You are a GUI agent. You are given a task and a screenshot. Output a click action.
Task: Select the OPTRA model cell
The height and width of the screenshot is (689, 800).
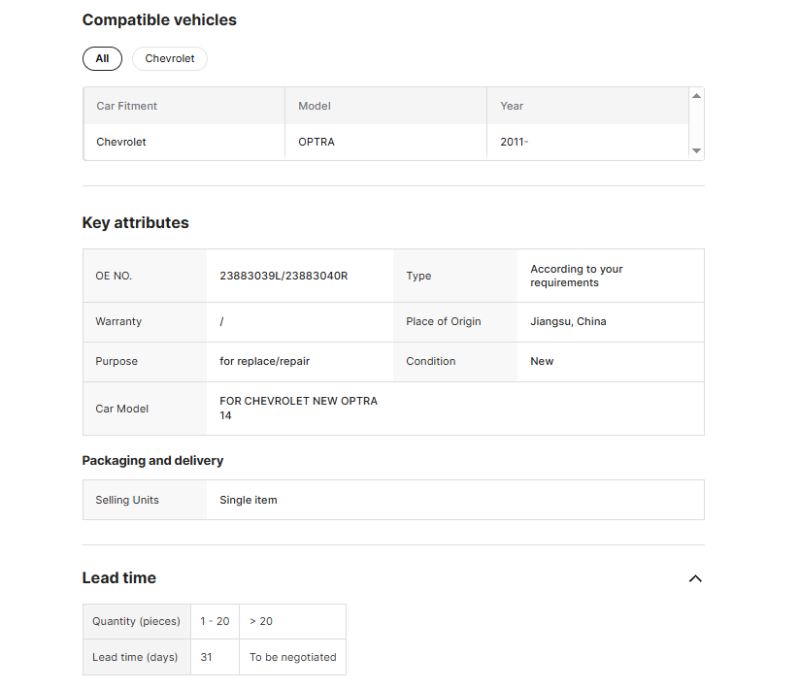(316, 142)
